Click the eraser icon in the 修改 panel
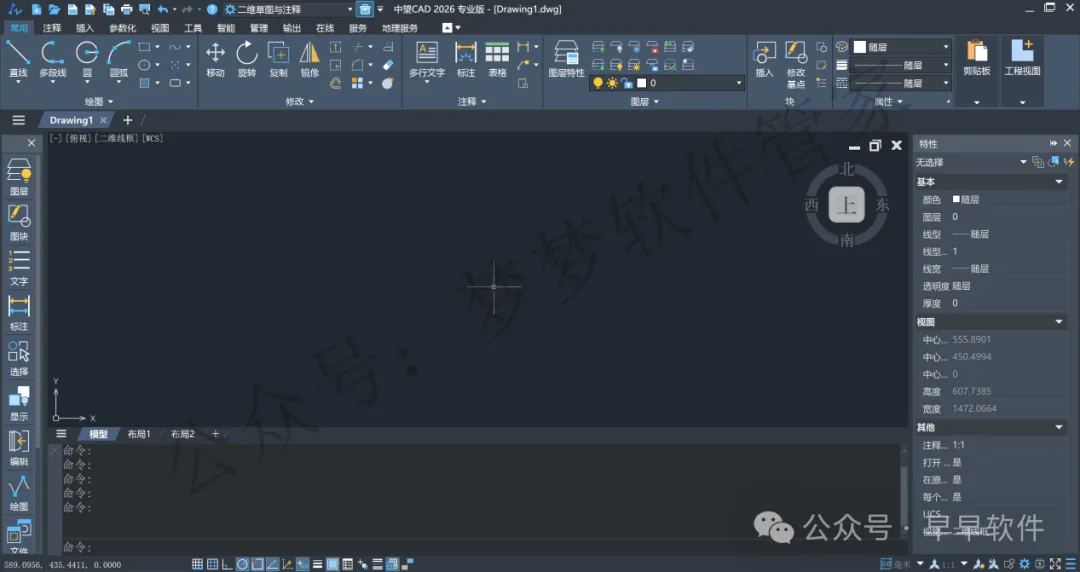Image resolution: width=1080 pixels, height=572 pixels. [x=388, y=65]
